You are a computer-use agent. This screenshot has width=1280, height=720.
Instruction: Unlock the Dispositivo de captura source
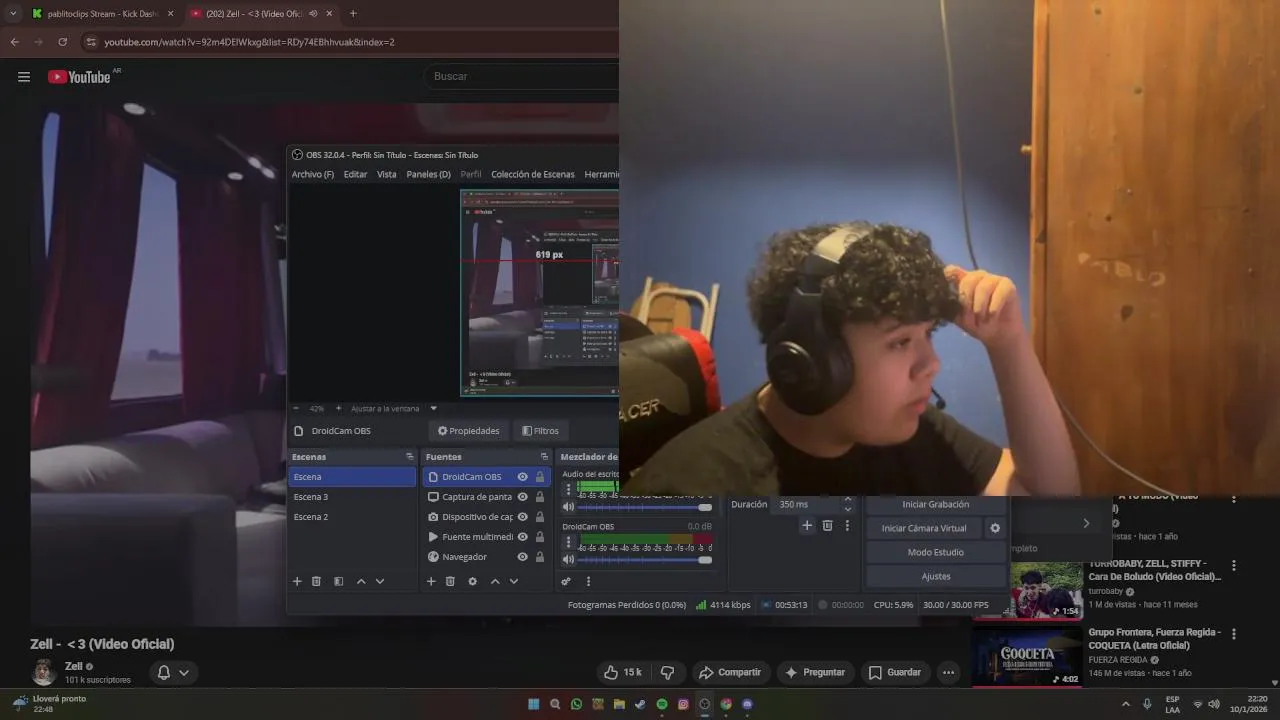(x=540, y=517)
